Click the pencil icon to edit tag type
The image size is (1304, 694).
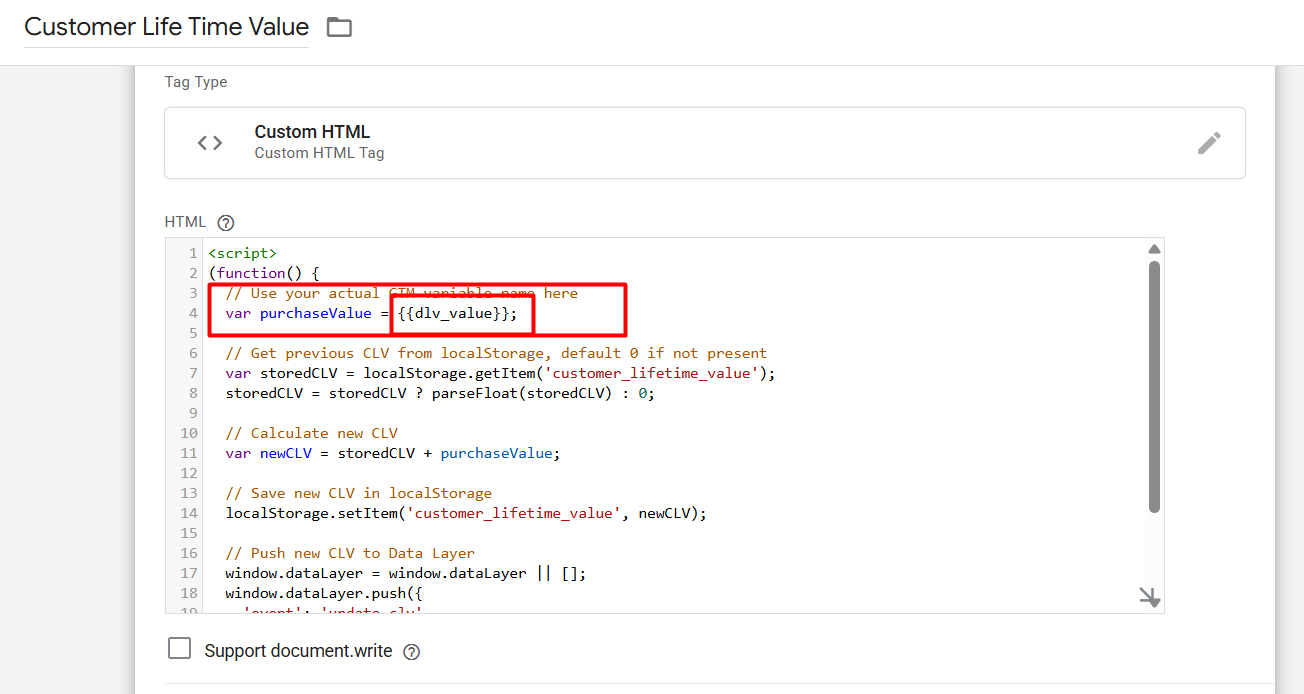point(1209,143)
